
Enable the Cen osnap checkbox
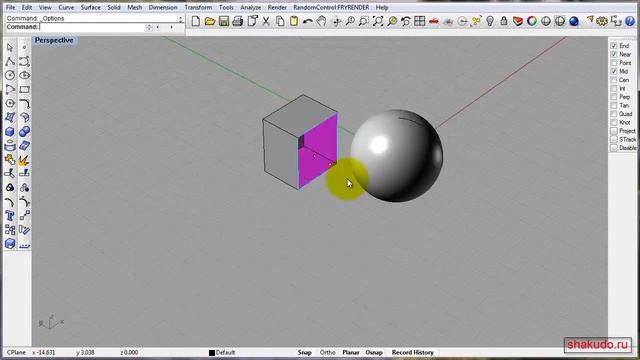(x=613, y=80)
